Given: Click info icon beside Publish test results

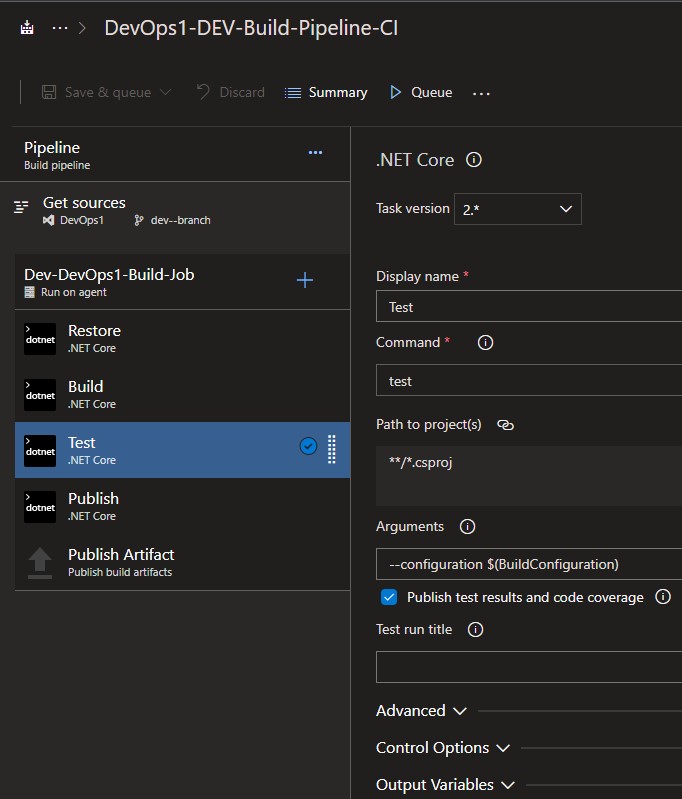Looking at the screenshot, I should 663,596.
